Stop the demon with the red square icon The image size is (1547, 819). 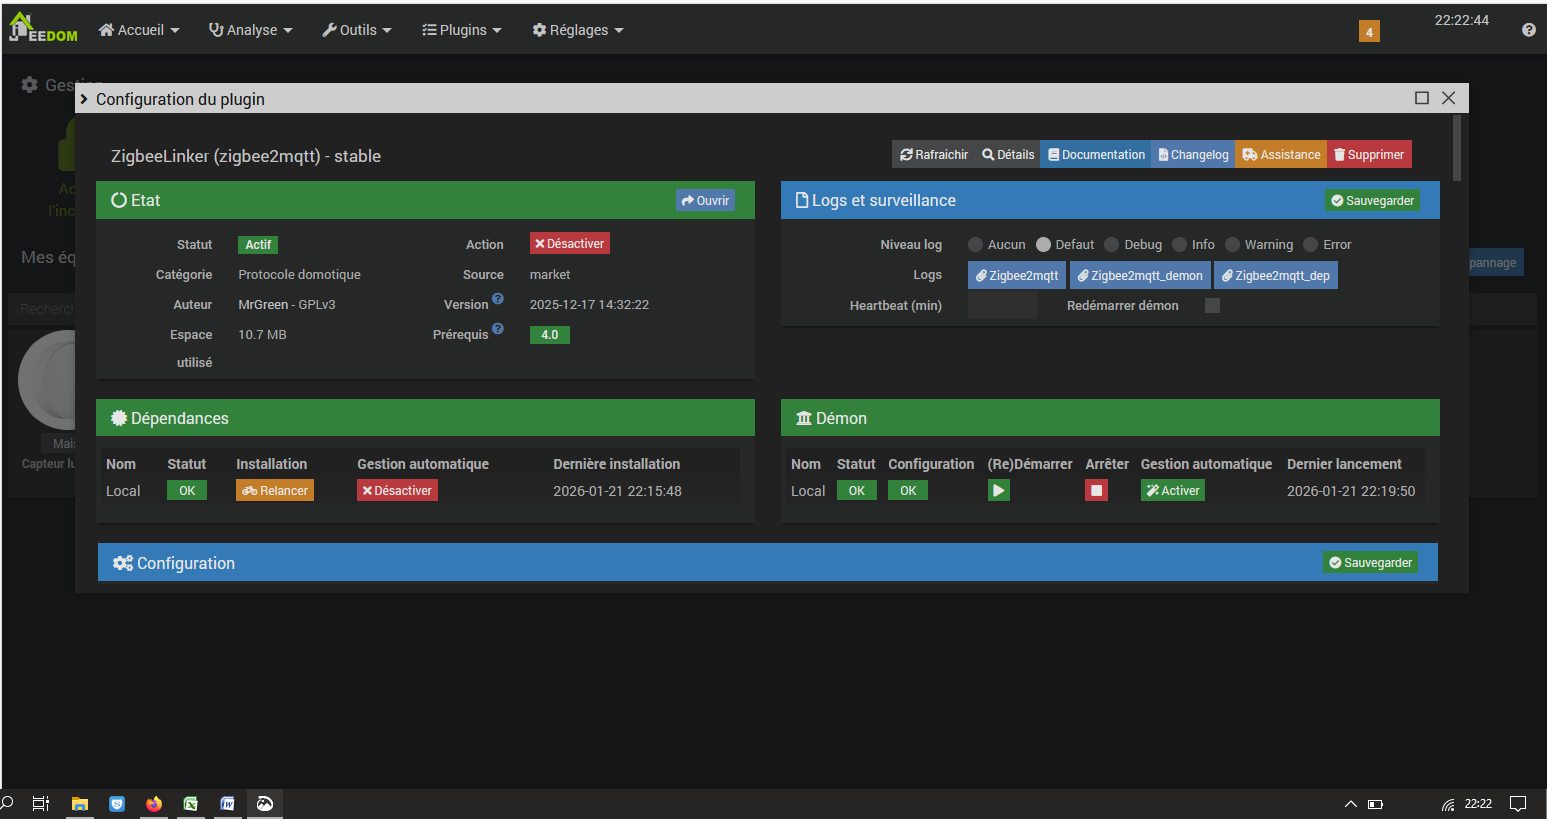pos(1096,490)
